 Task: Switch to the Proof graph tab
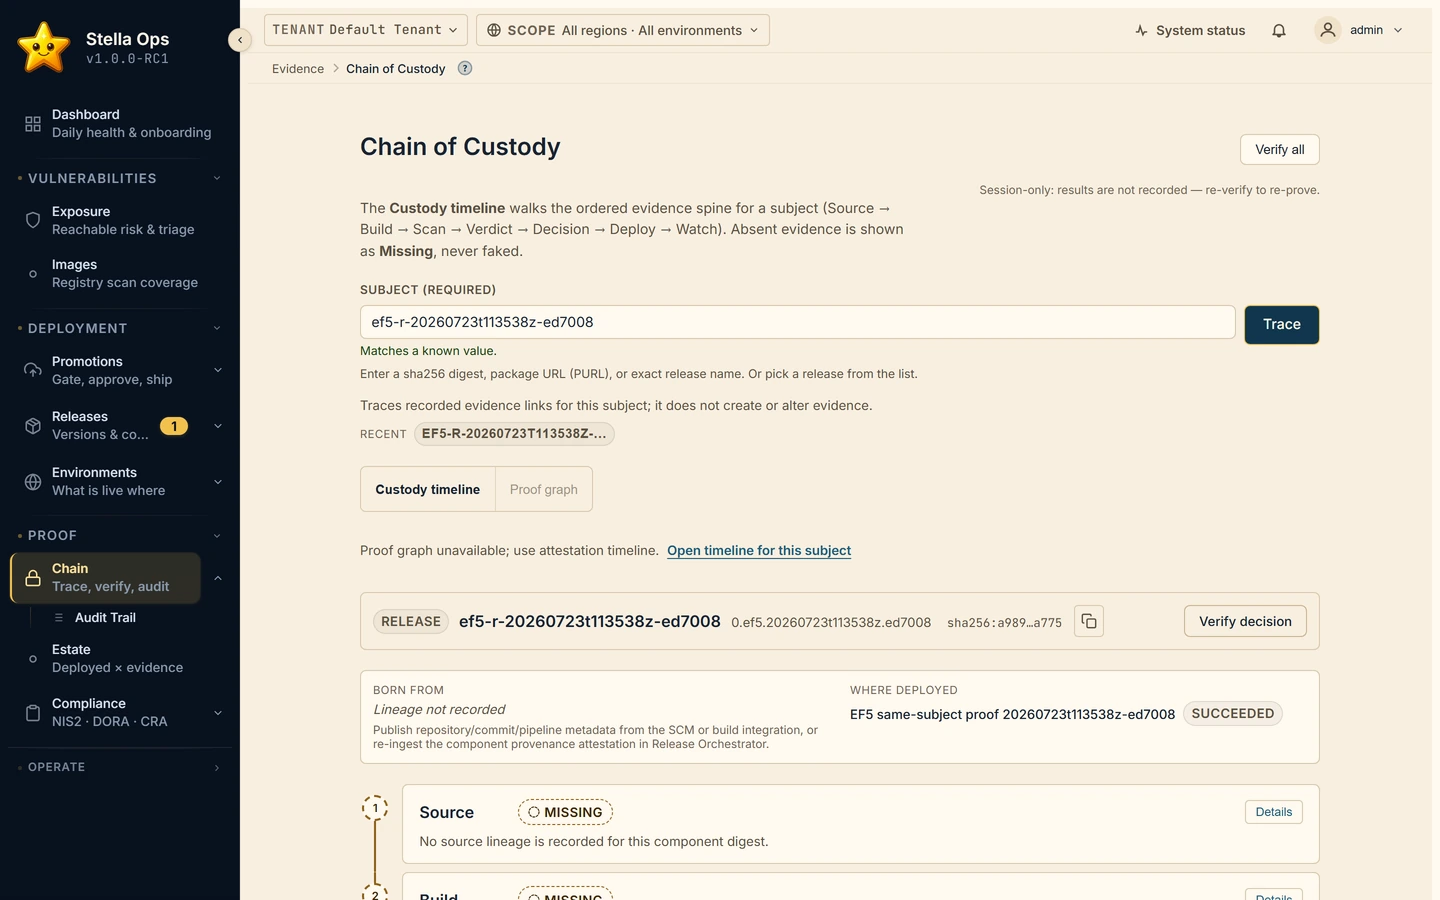pyautogui.click(x=544, y=489)
